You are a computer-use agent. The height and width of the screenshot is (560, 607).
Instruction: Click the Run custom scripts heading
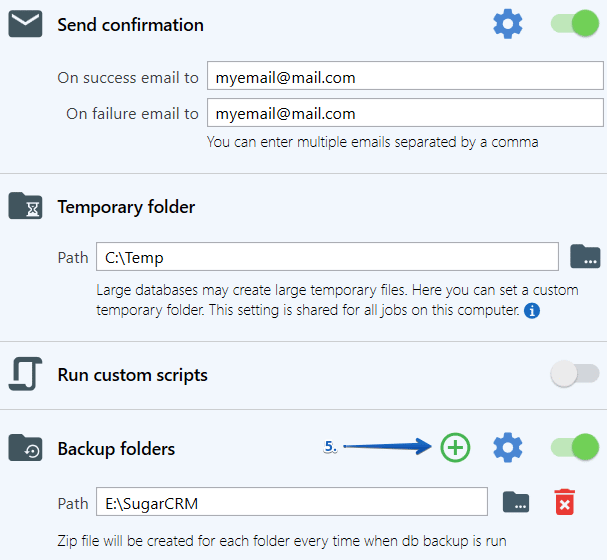click(132, 375)
